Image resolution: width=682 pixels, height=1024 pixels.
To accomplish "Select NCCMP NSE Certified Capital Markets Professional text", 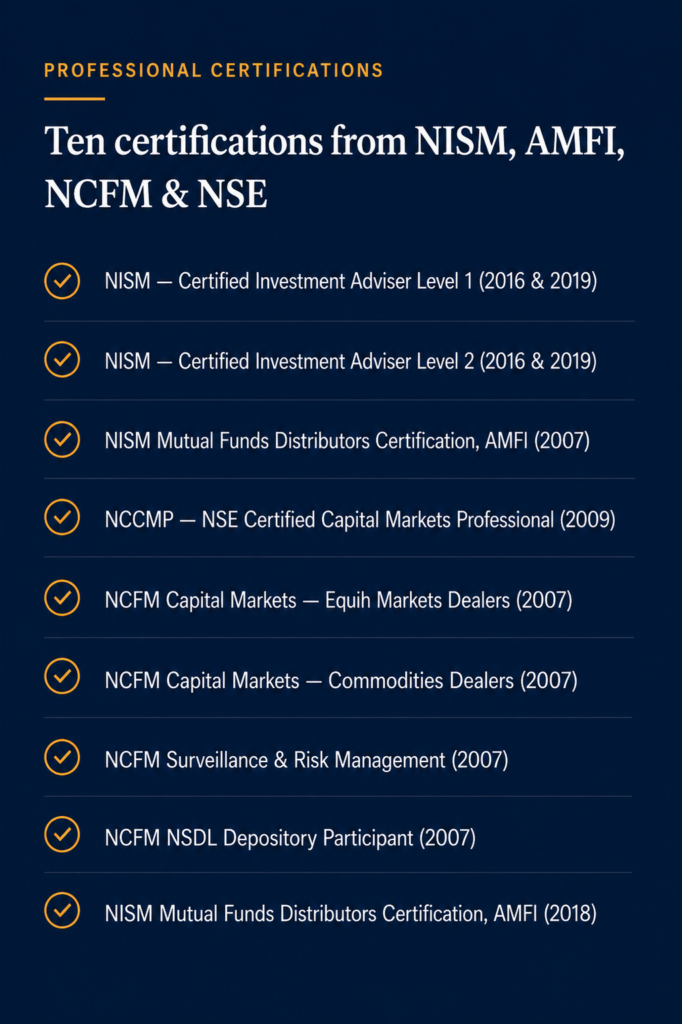I will pyautogui.click(x=360, y=520).
